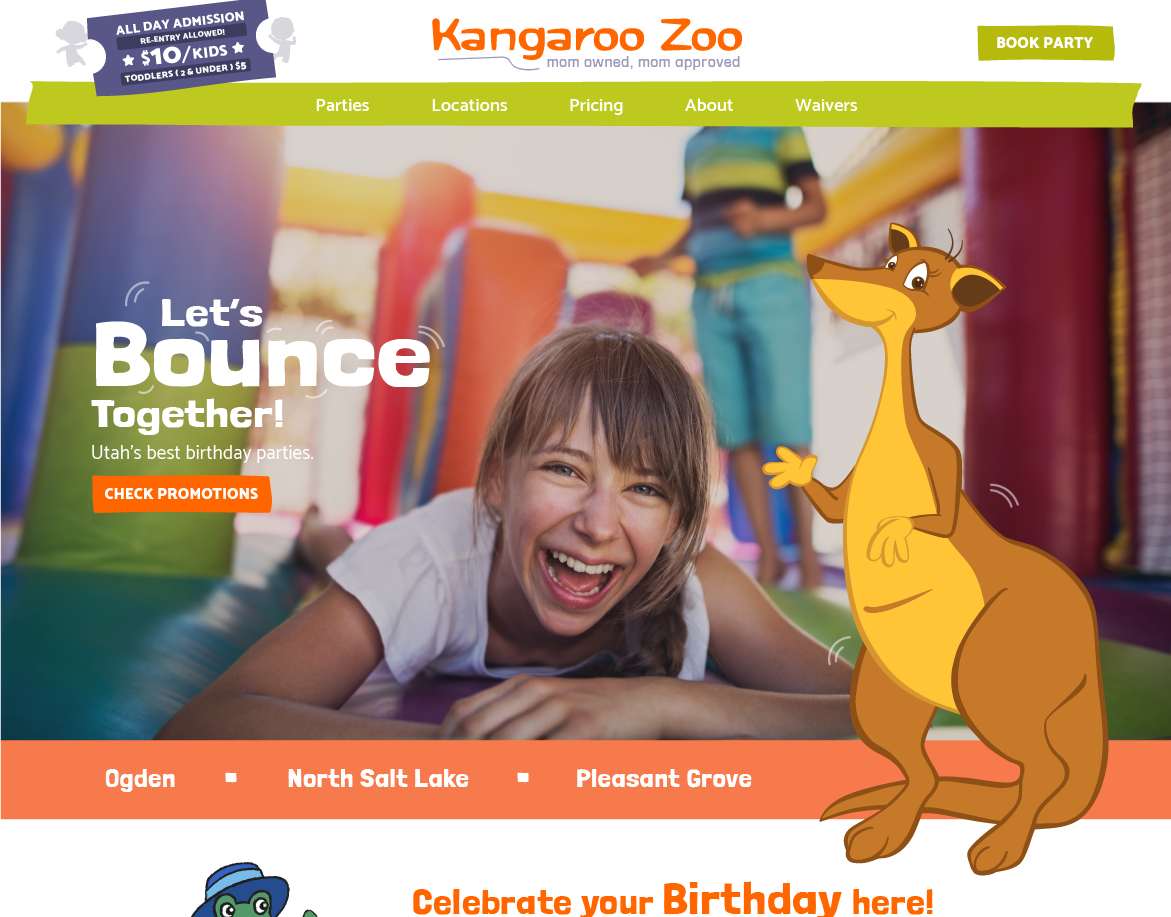
Task: Click the Check Promotions button
Action: pos(181,494)
